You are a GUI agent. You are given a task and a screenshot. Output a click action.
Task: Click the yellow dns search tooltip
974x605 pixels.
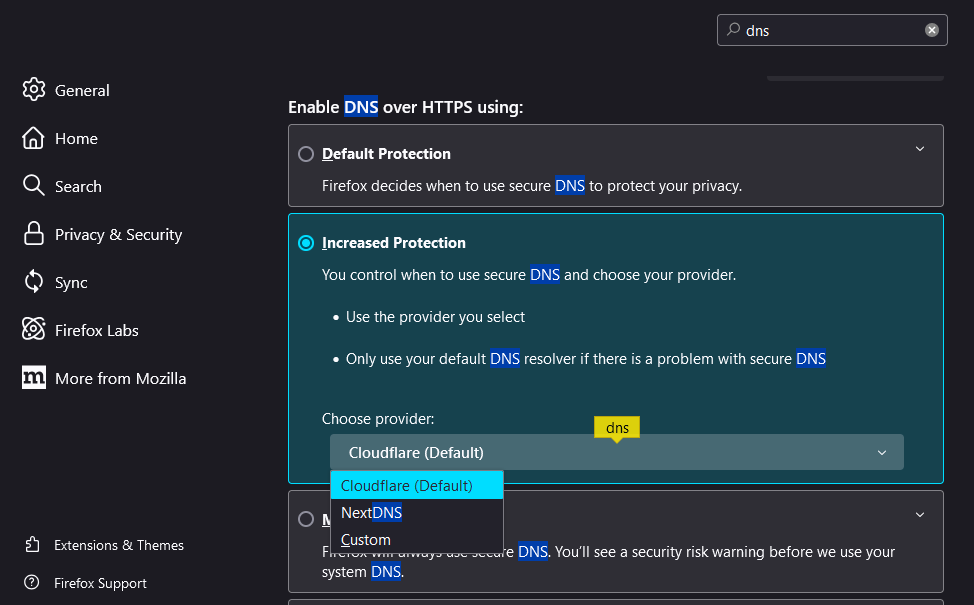coord(617,427)
